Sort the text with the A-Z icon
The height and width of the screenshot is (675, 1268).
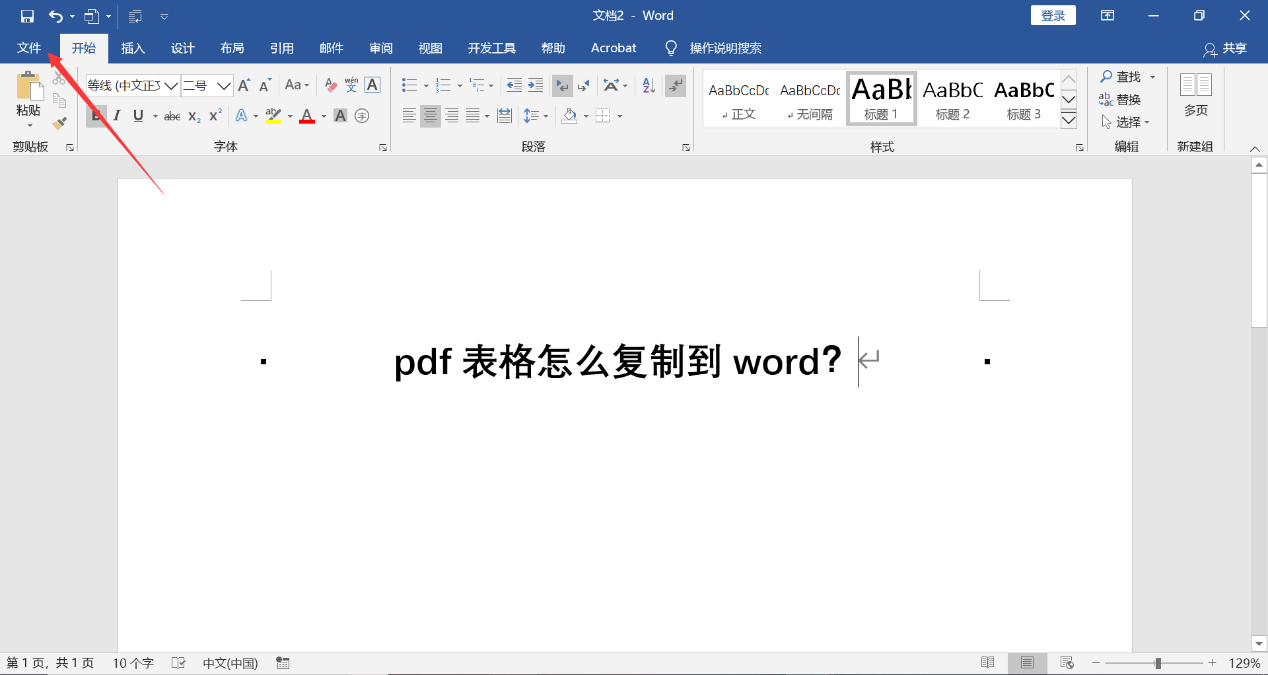[648, 85]
